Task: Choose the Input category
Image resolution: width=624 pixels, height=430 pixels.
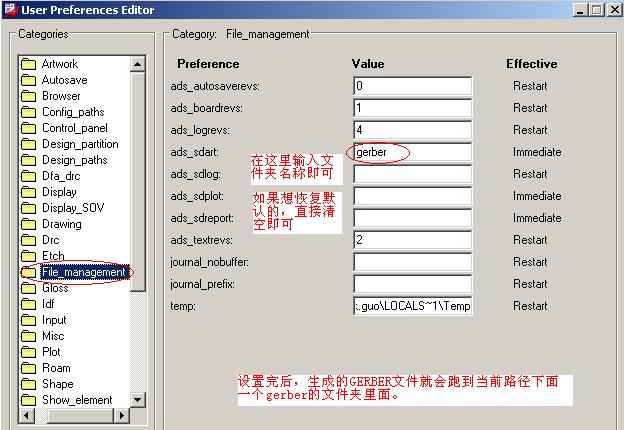Action: pos(54,320)
